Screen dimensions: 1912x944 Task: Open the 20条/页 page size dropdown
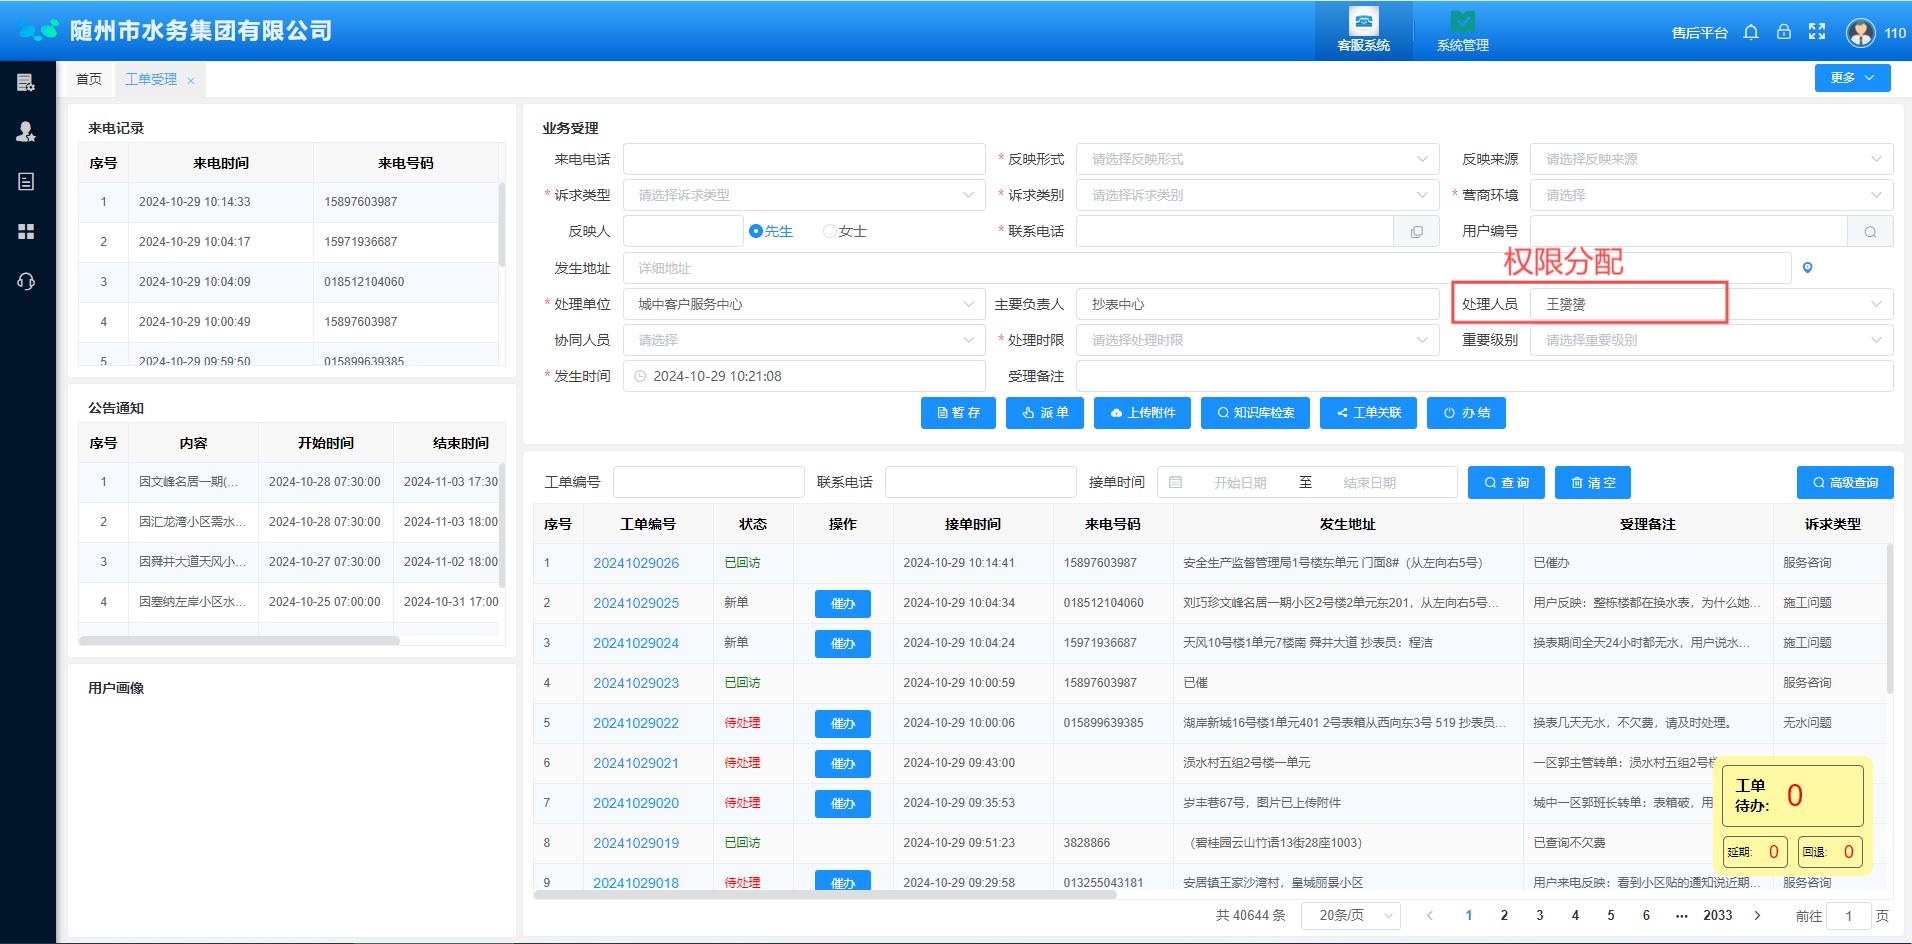coord(1349,915)
